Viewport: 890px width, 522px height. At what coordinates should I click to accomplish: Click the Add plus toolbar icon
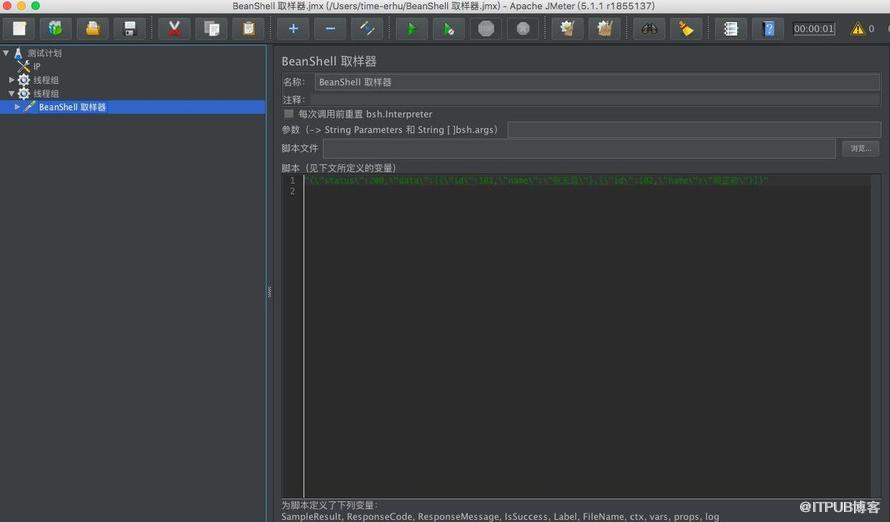tap(293, 29)
